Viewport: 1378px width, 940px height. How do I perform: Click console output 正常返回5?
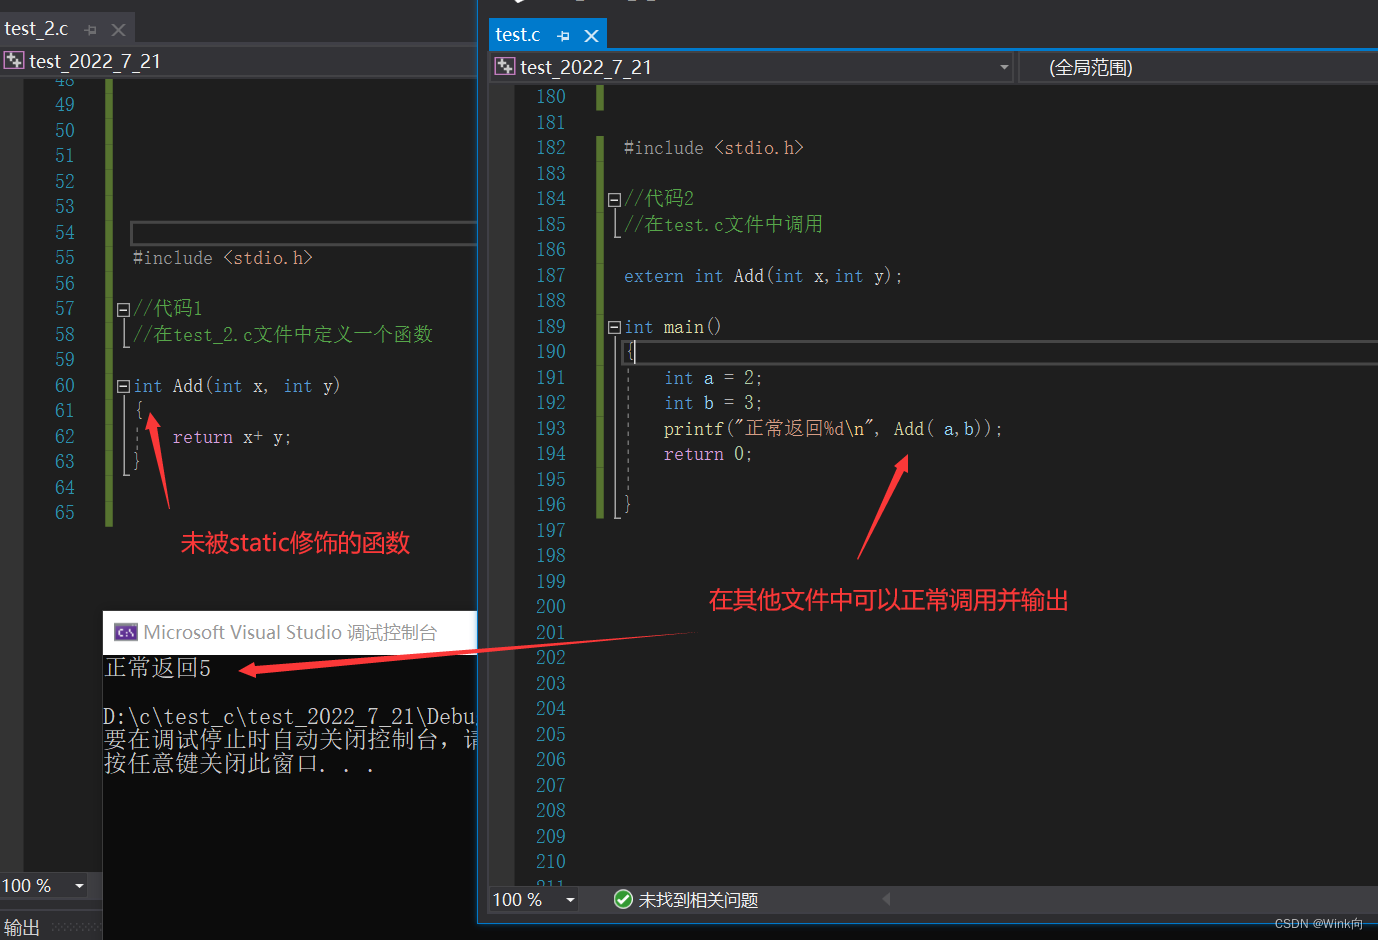(158, 668)
